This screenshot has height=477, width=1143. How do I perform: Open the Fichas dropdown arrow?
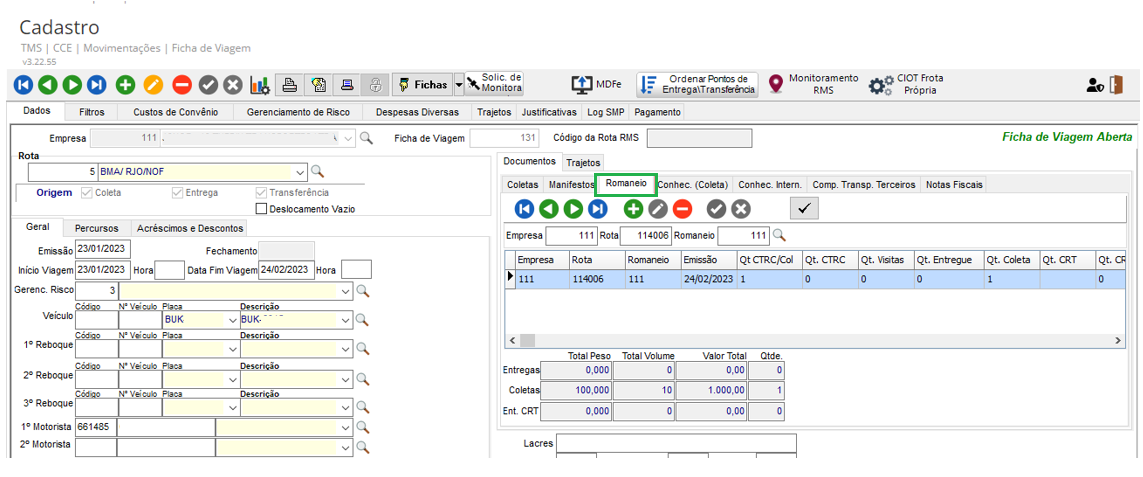click(459, 85)
